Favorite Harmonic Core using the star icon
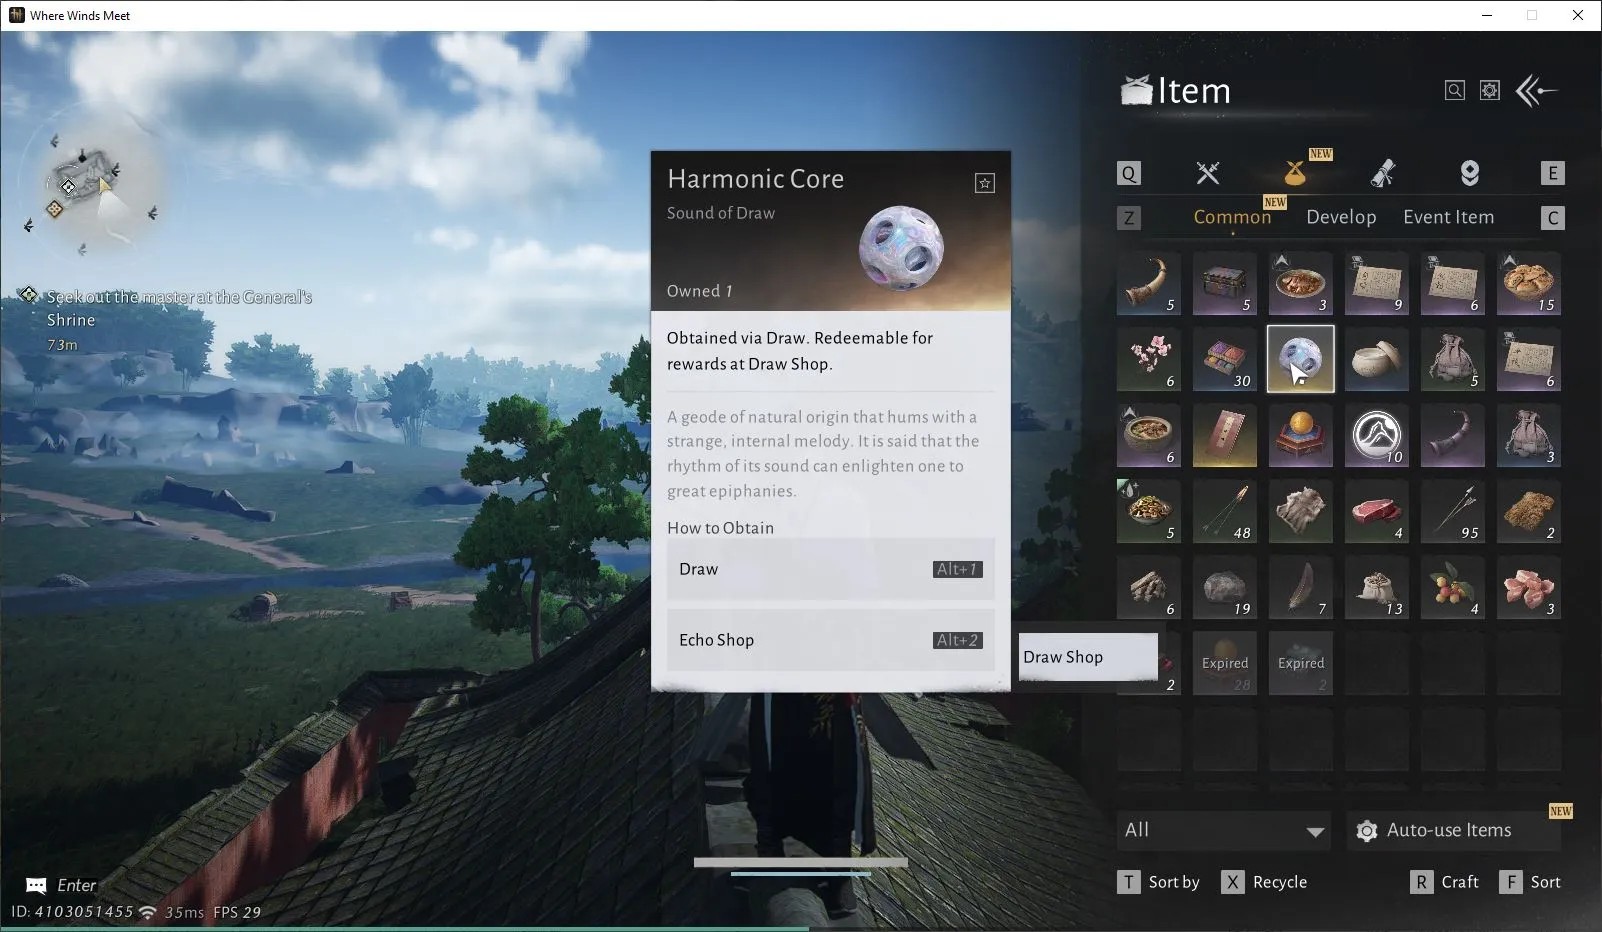Viewport: 1602px width, 932px height. [x=985, y=183]
